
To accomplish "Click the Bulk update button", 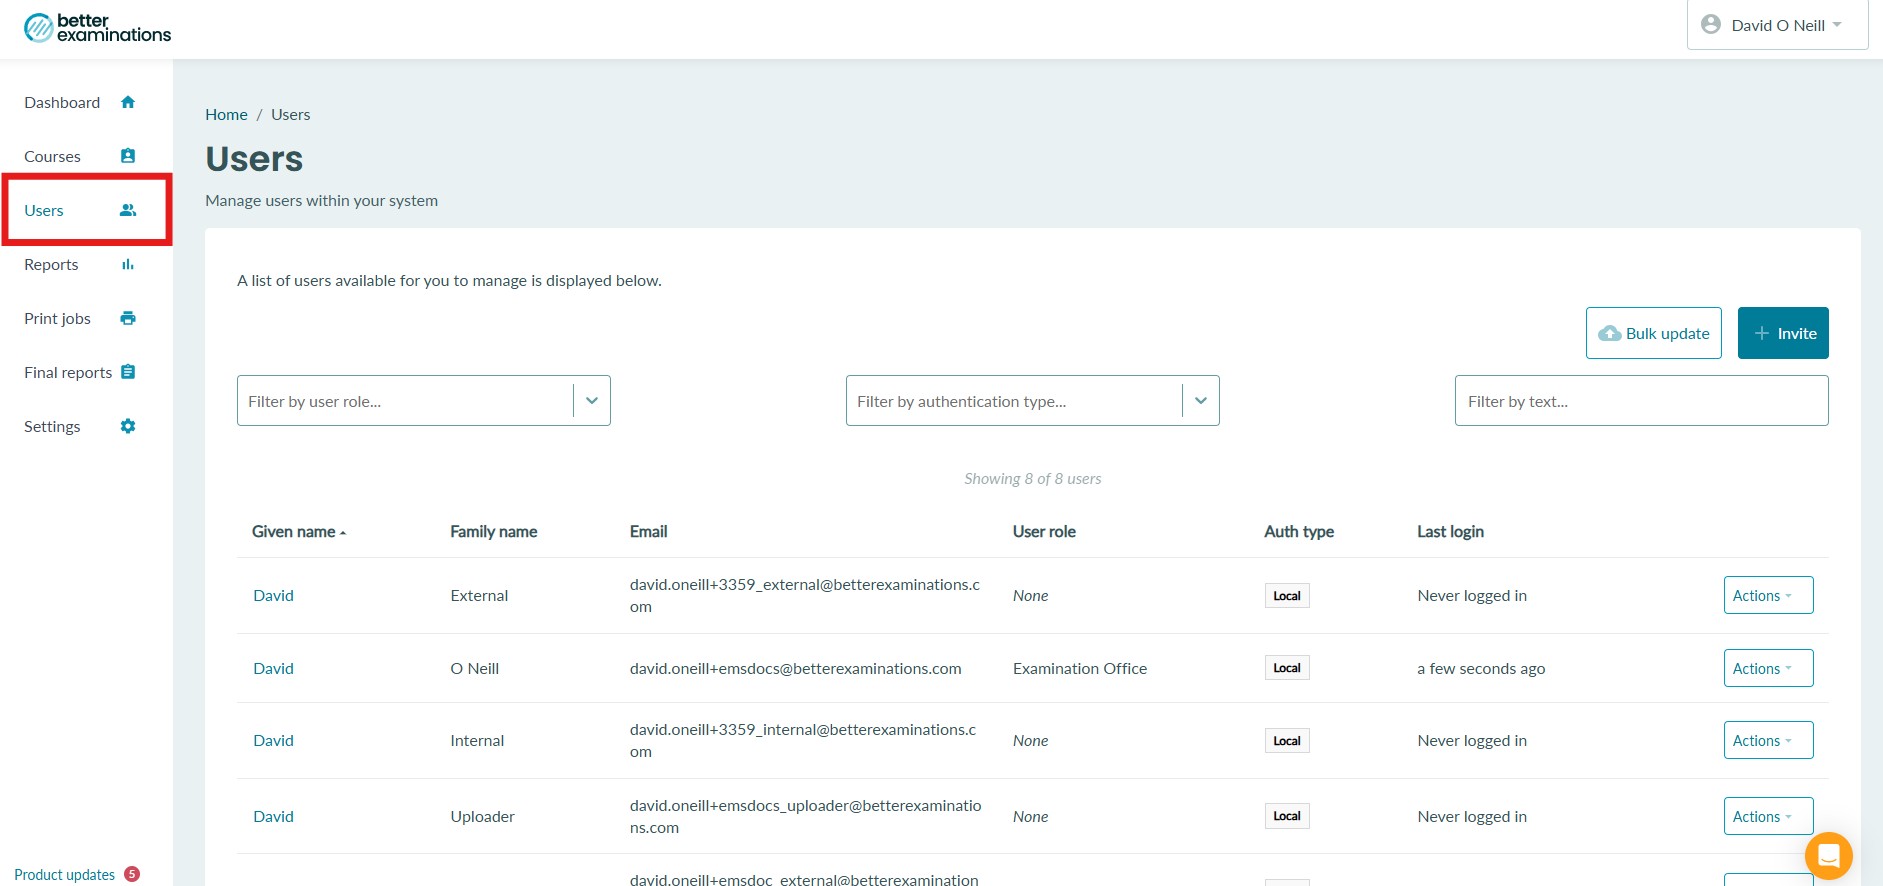I will (x=1653, y=333).
